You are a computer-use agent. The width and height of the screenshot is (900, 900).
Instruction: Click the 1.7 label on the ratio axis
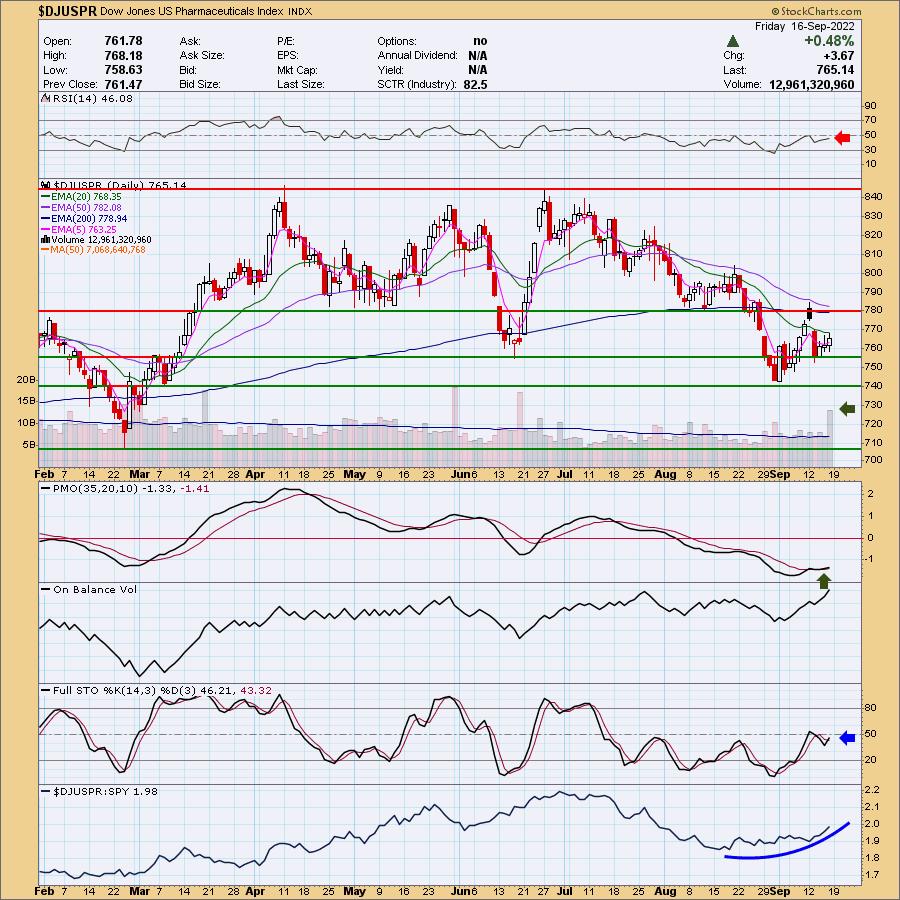[872, 875]
